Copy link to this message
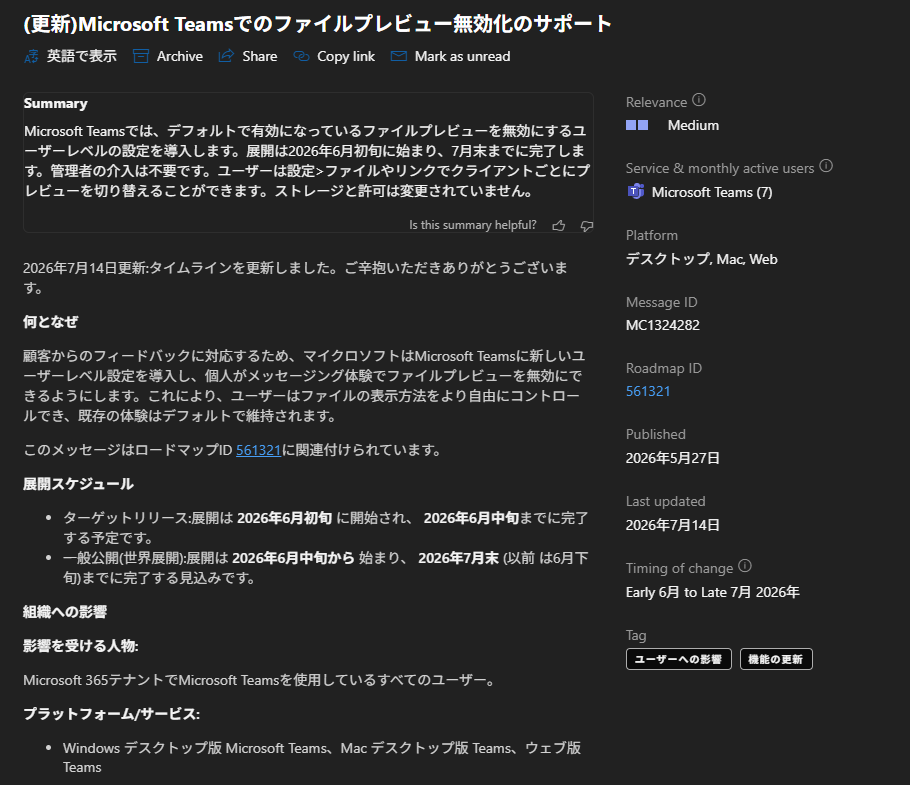Viewport: 910px width, 785px height. (346, 56)
